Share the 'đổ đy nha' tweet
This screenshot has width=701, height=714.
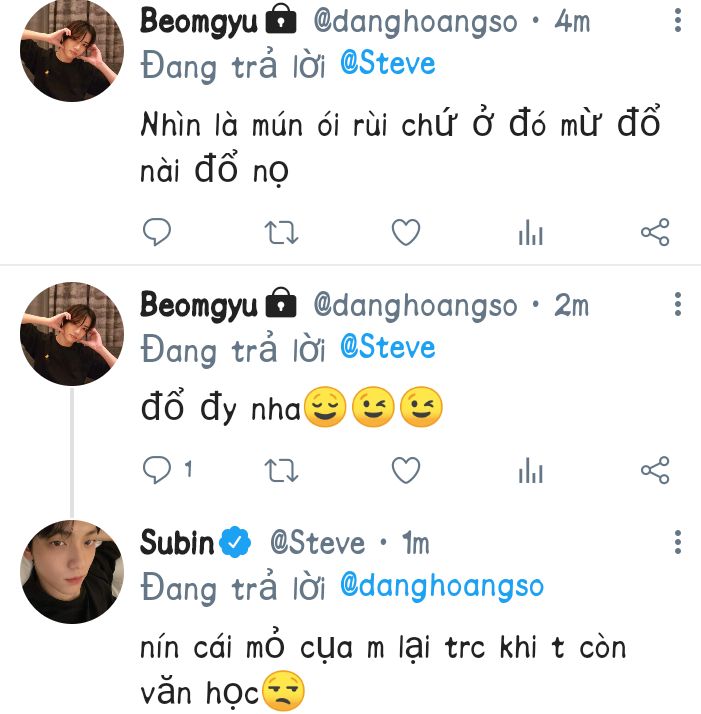[654, 469]
